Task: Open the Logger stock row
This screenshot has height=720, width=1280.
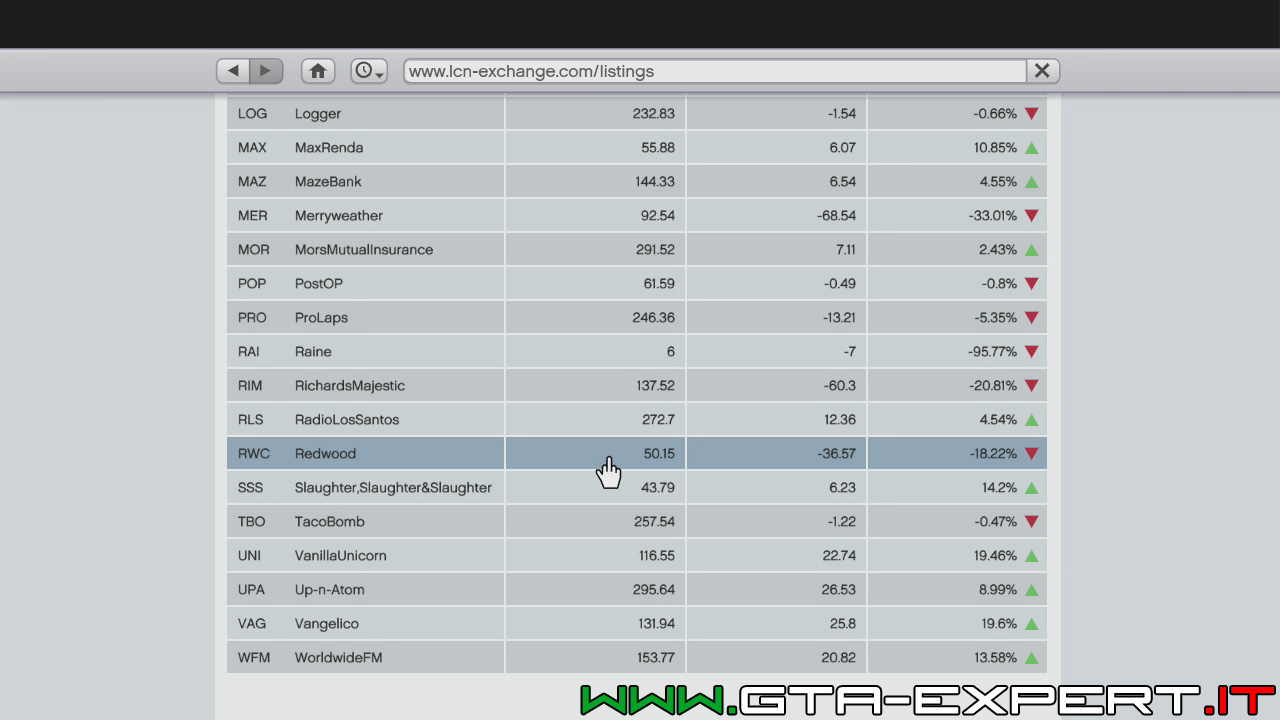Action: 637,114
